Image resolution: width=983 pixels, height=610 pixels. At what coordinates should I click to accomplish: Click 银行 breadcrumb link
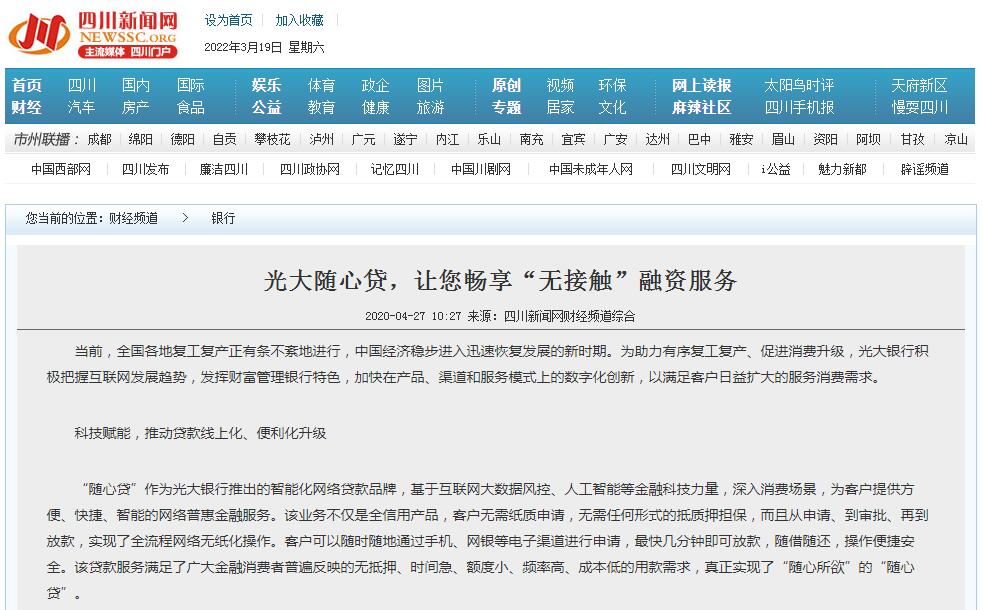point(223,218)
